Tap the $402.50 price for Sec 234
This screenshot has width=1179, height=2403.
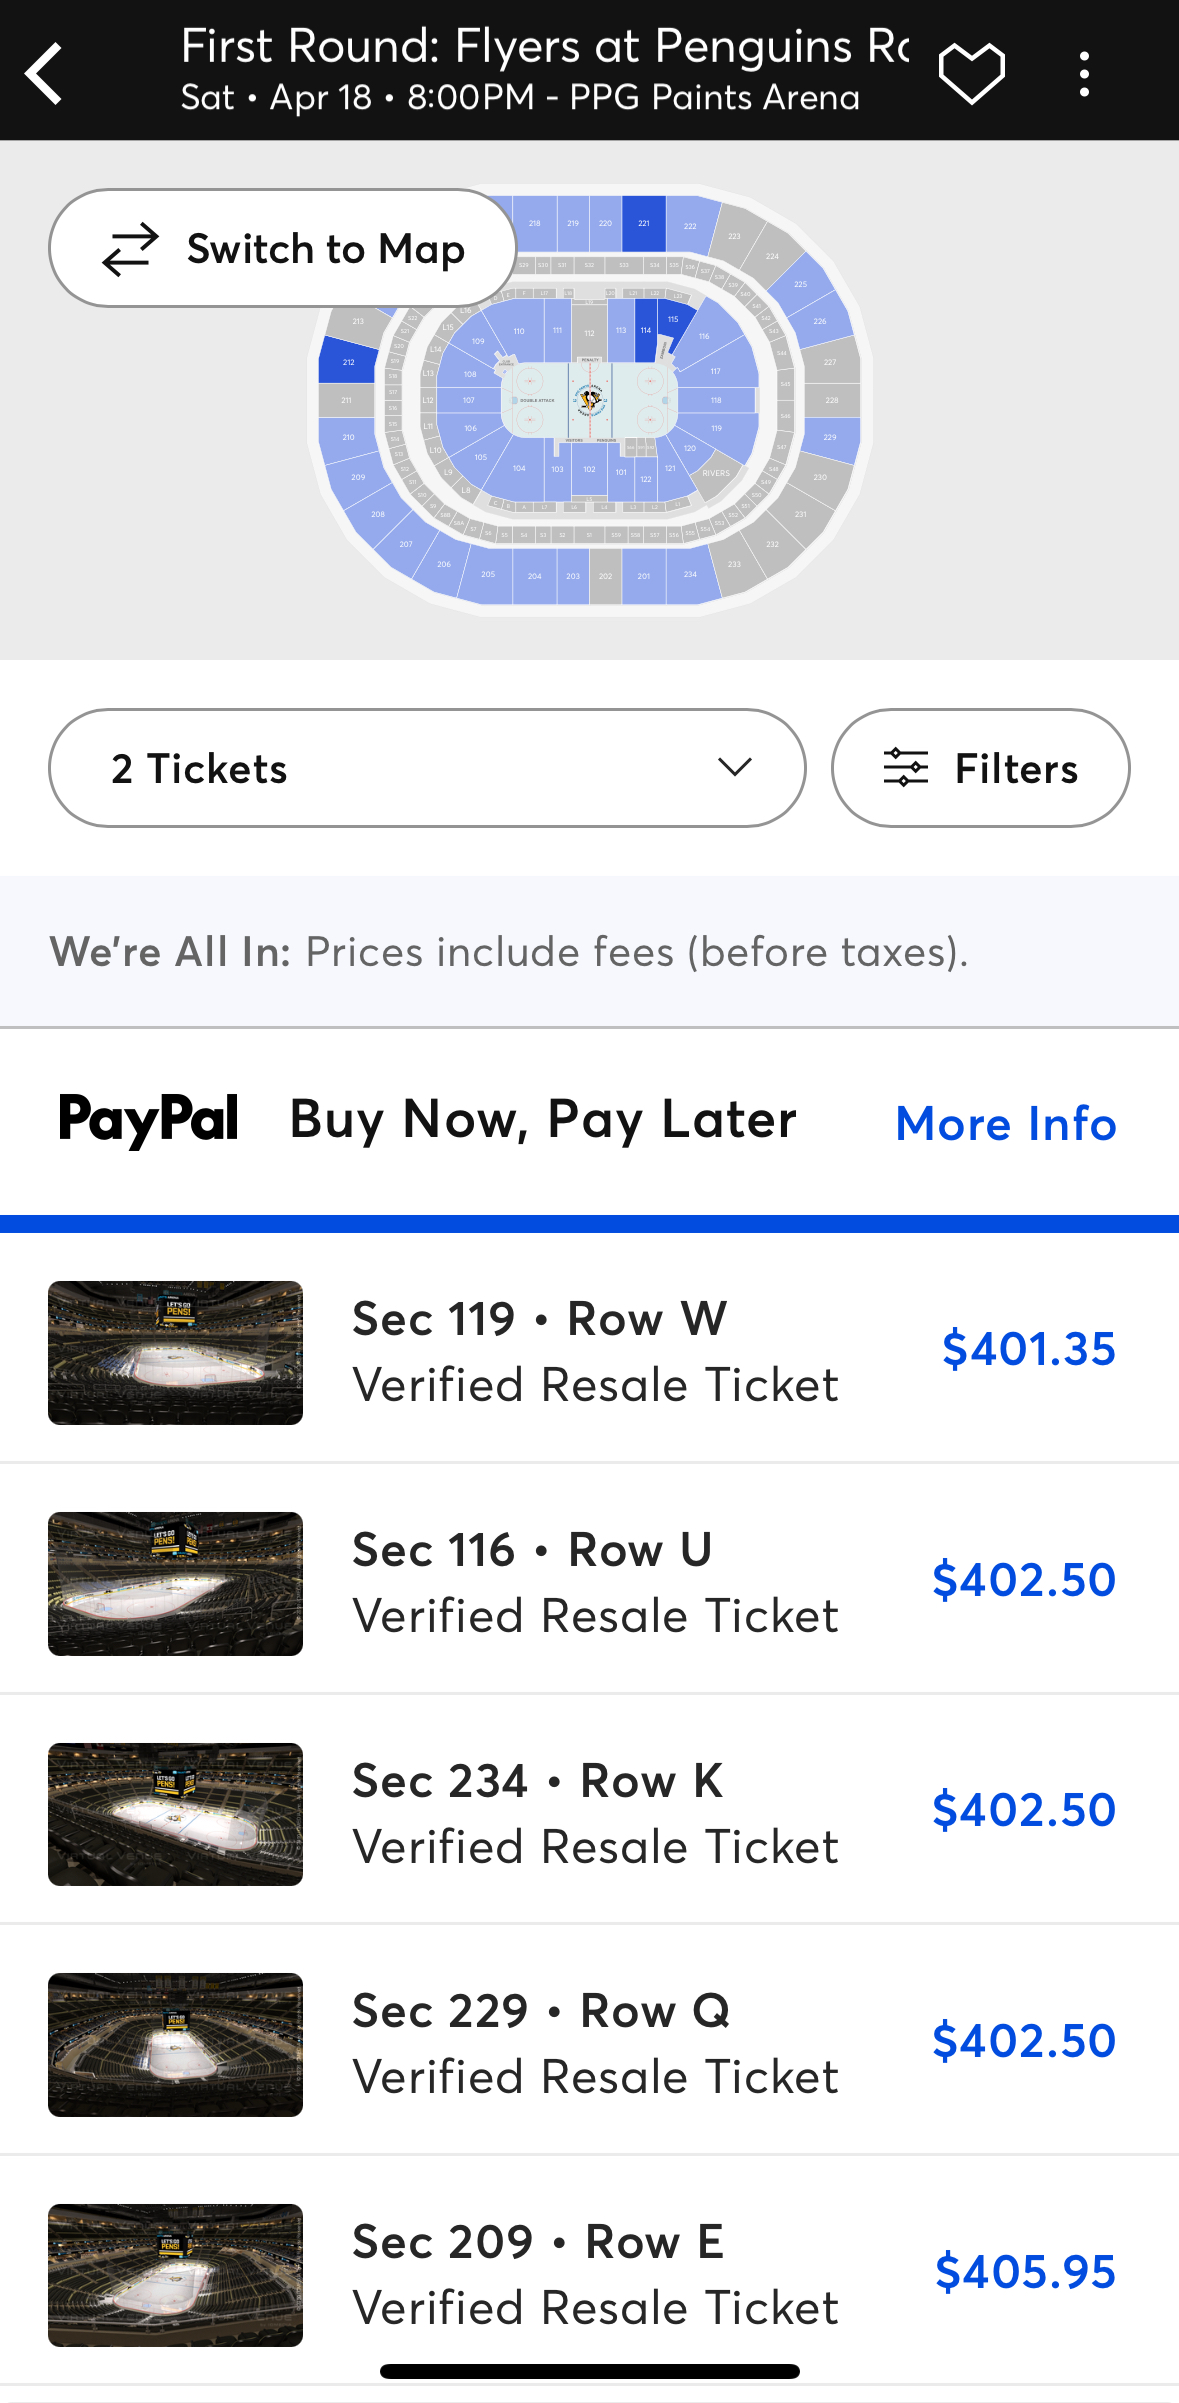point(1023,1810)
